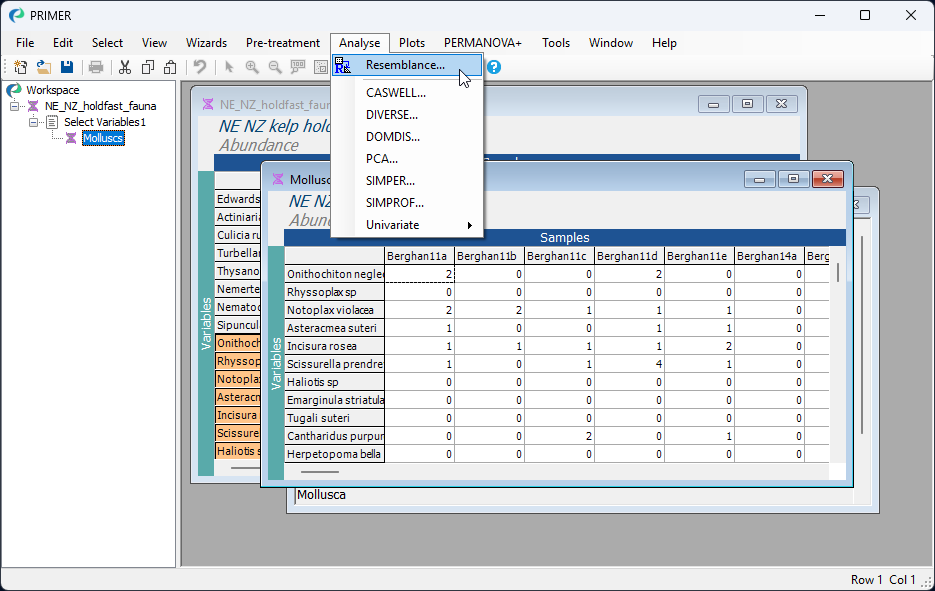This screenshot has height=591, width=935.
Task: Click the Cut scissors icon
Action: point(125,67)
